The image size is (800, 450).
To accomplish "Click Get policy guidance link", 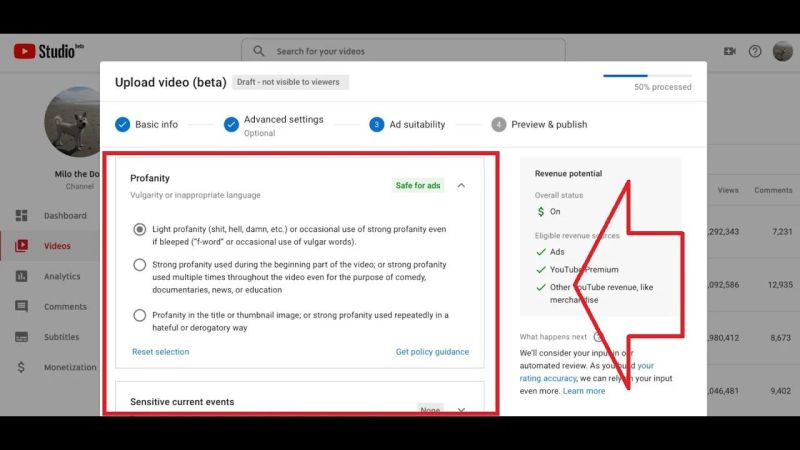I will tap(432, 352).
